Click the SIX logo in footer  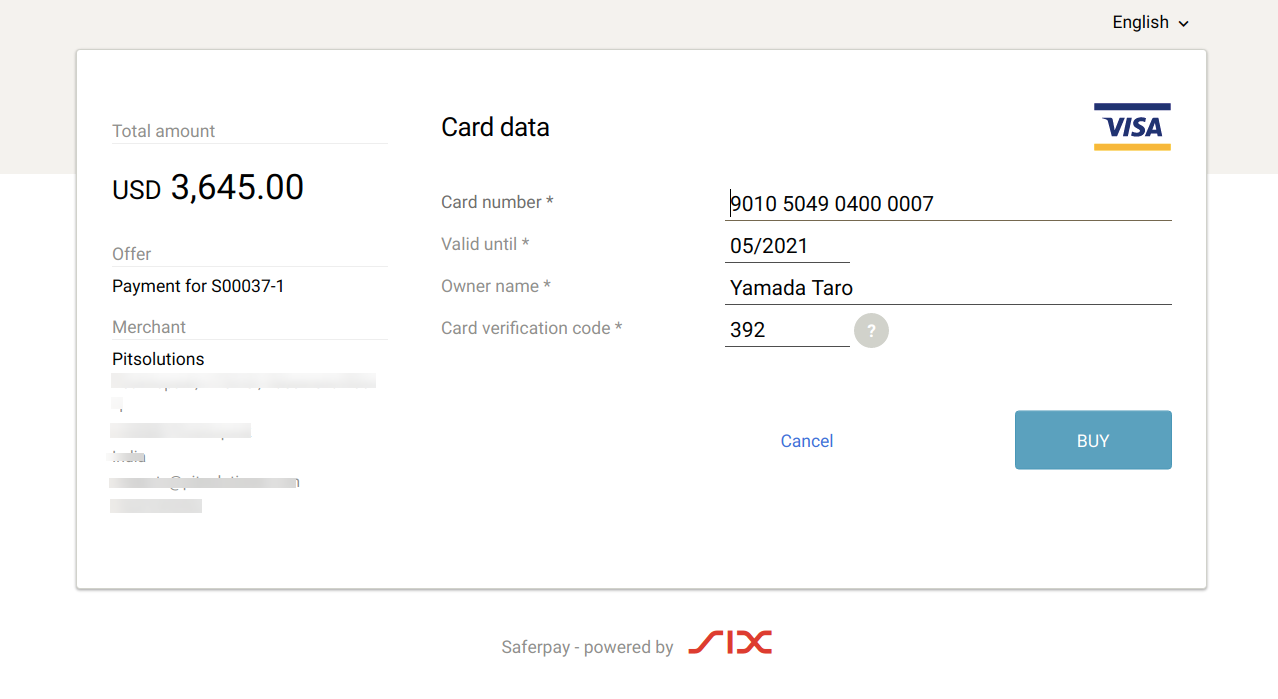coord(730,643)
